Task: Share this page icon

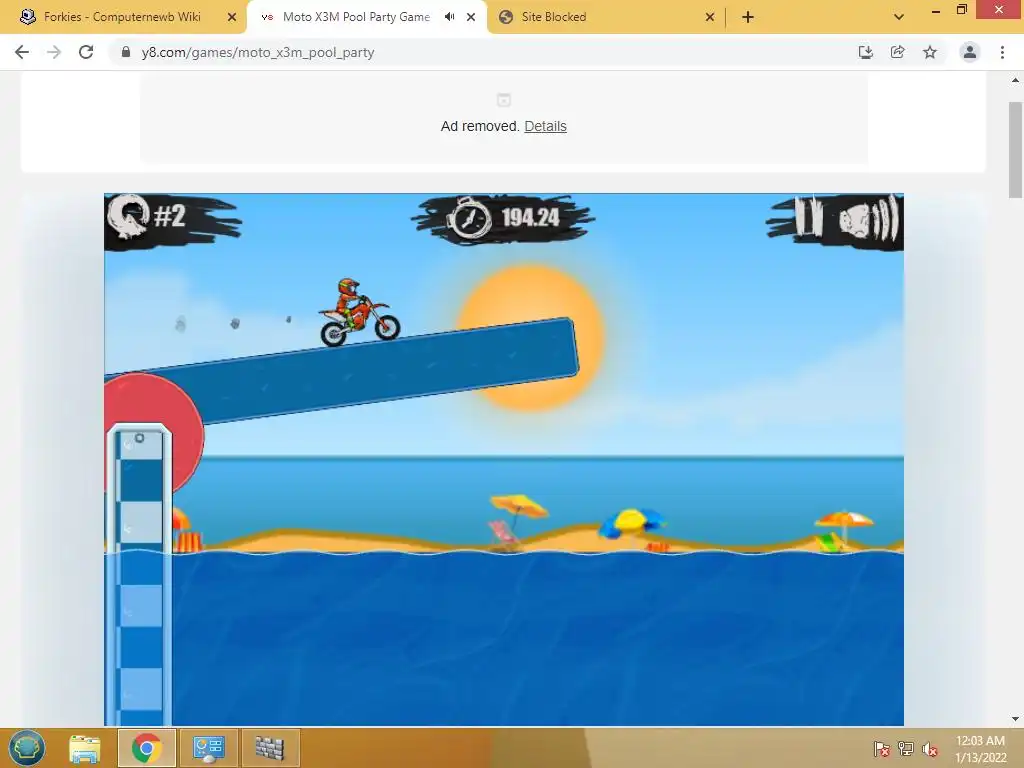Action: pos(897,52)
